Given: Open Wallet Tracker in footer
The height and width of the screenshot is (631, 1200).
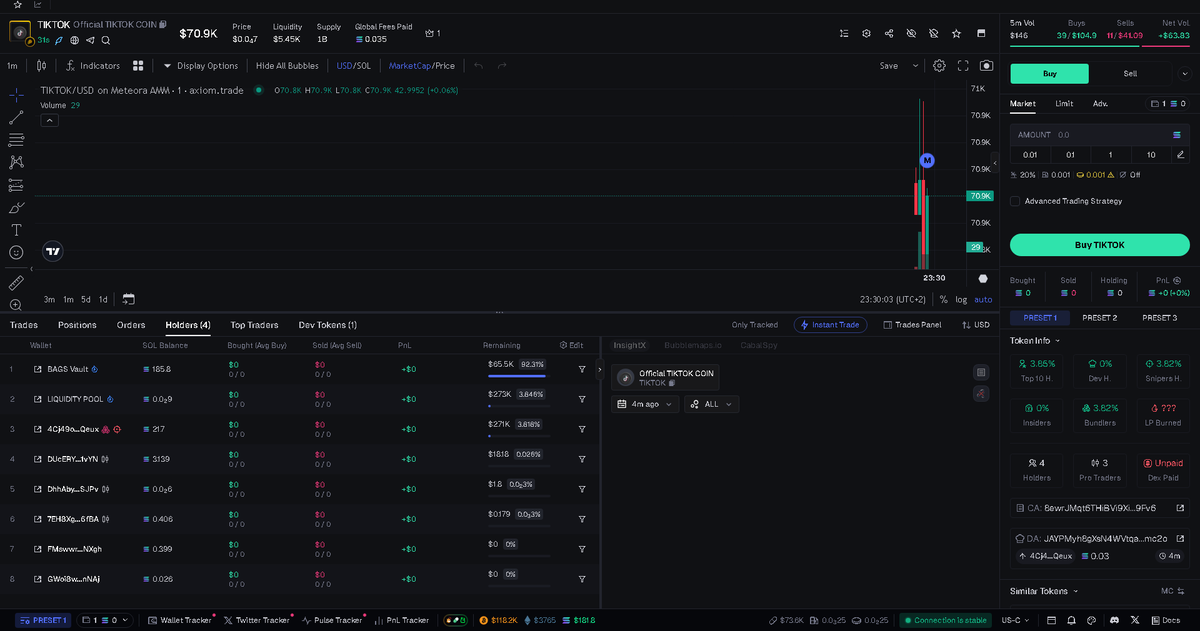Looking at the screenshot, I should tap(180, 620).
